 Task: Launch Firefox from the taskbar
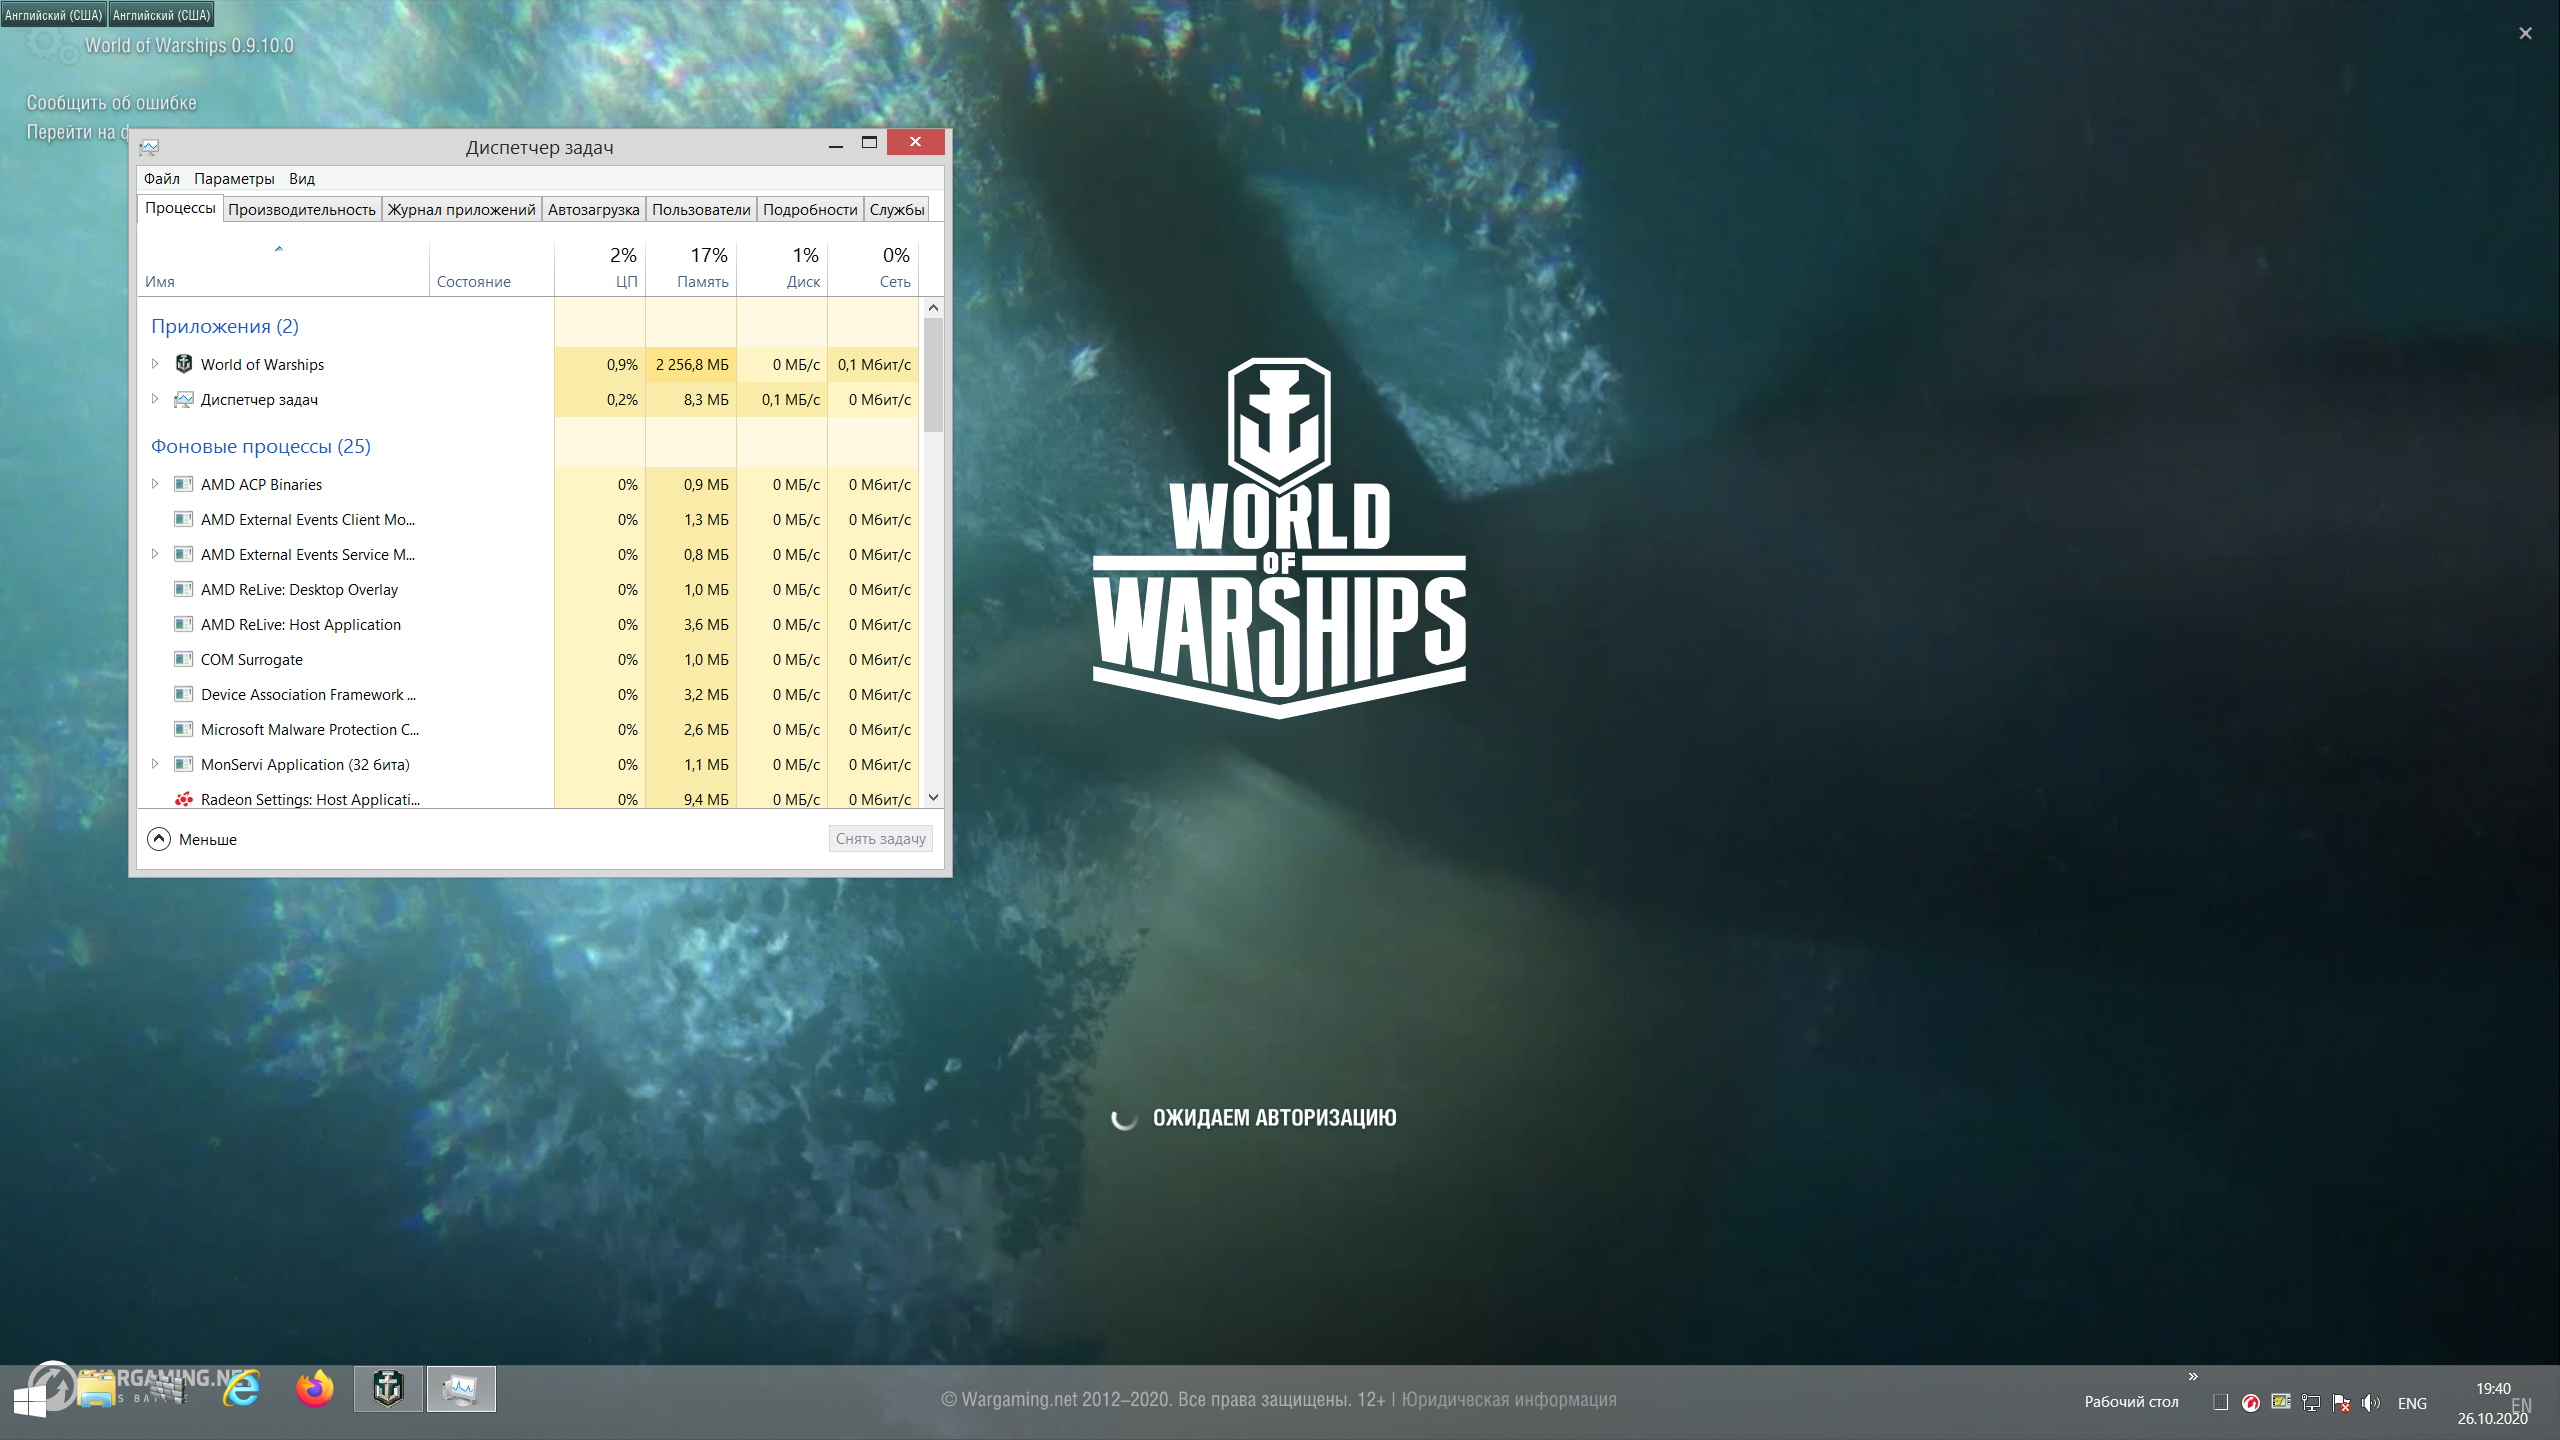click(315, 1389)
